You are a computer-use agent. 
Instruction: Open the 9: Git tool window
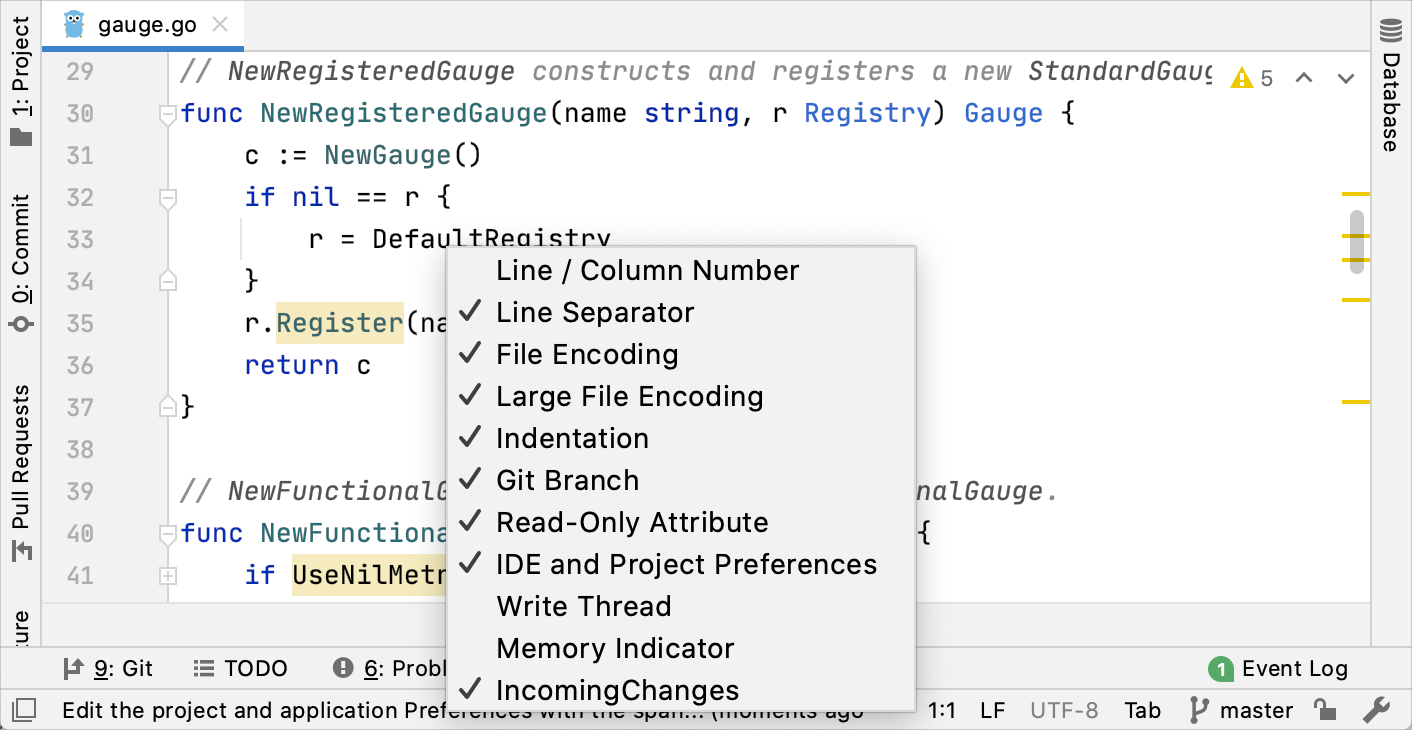tap(108, 669)
